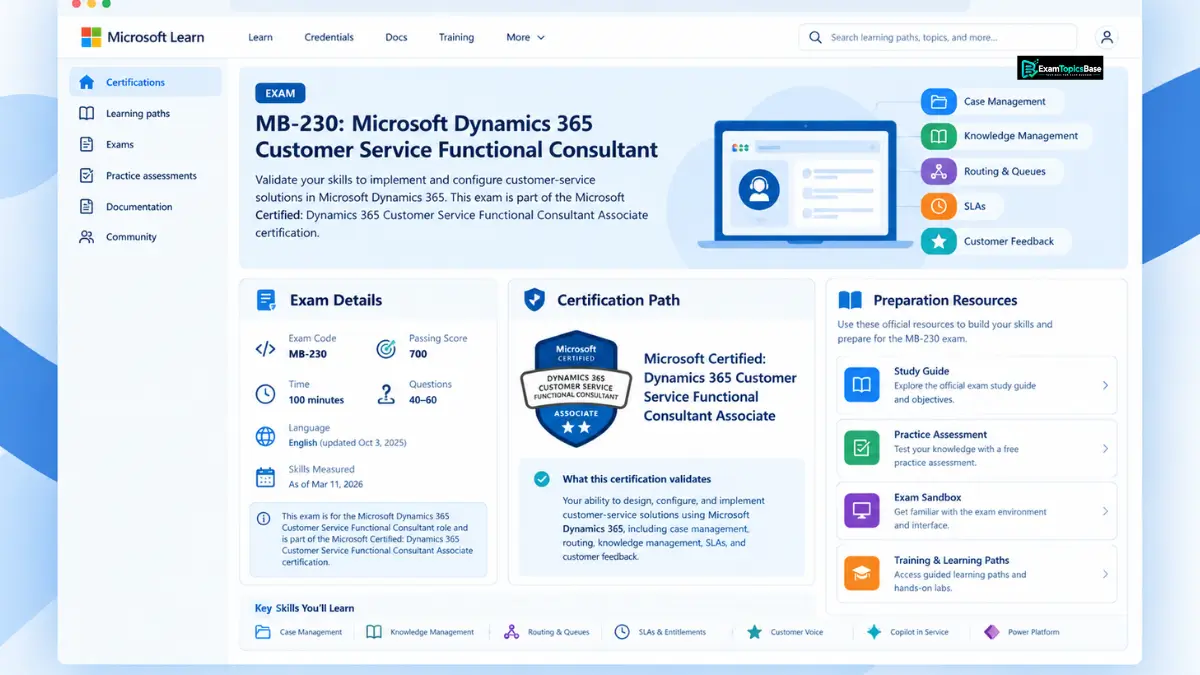The width and height of the screenshot is (1200, 675).
Task: Expand the More dropdown menu
Action: 526,37
